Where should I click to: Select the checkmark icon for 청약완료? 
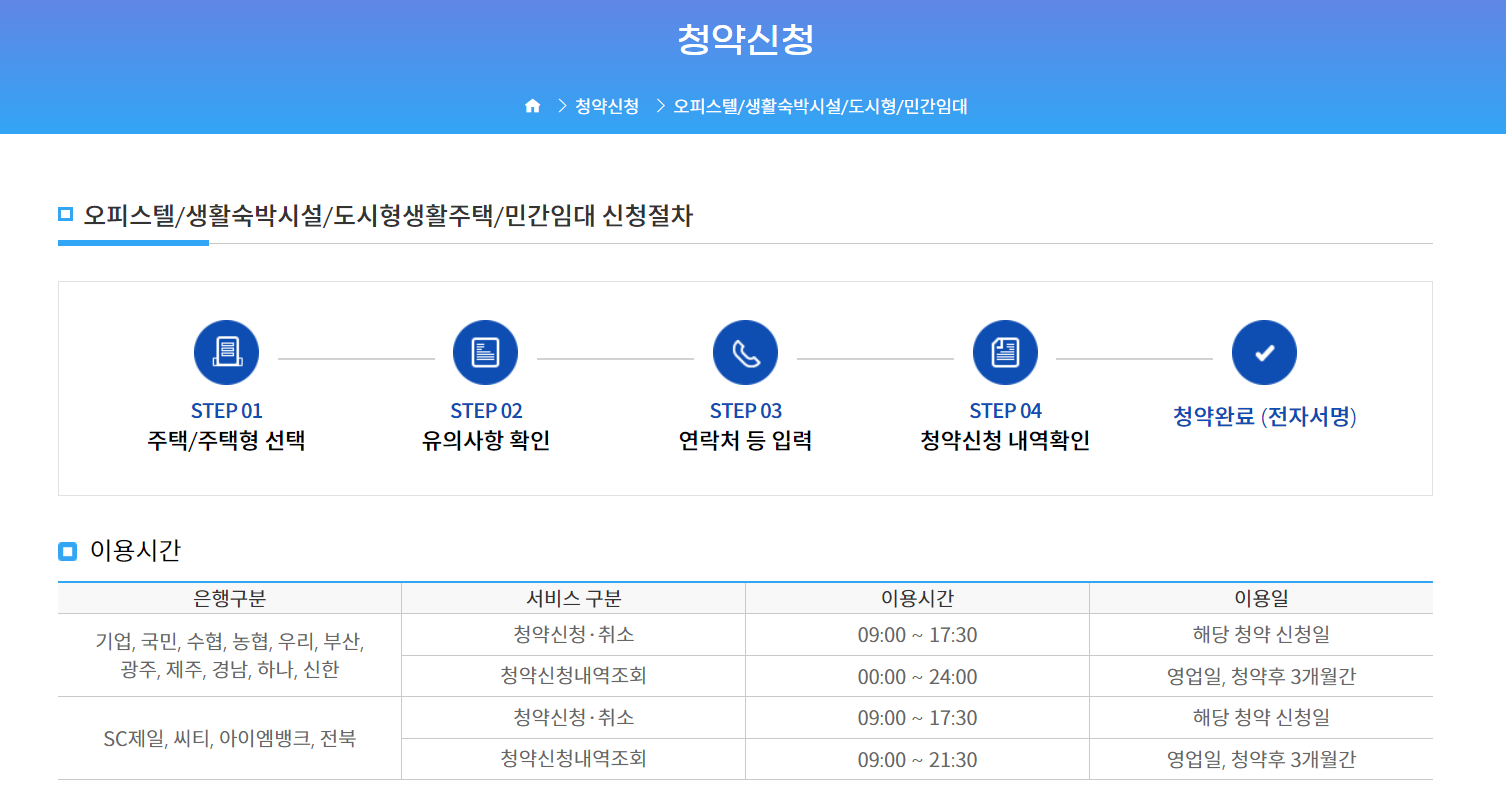pyautogui.click(x=1264, y=352)
